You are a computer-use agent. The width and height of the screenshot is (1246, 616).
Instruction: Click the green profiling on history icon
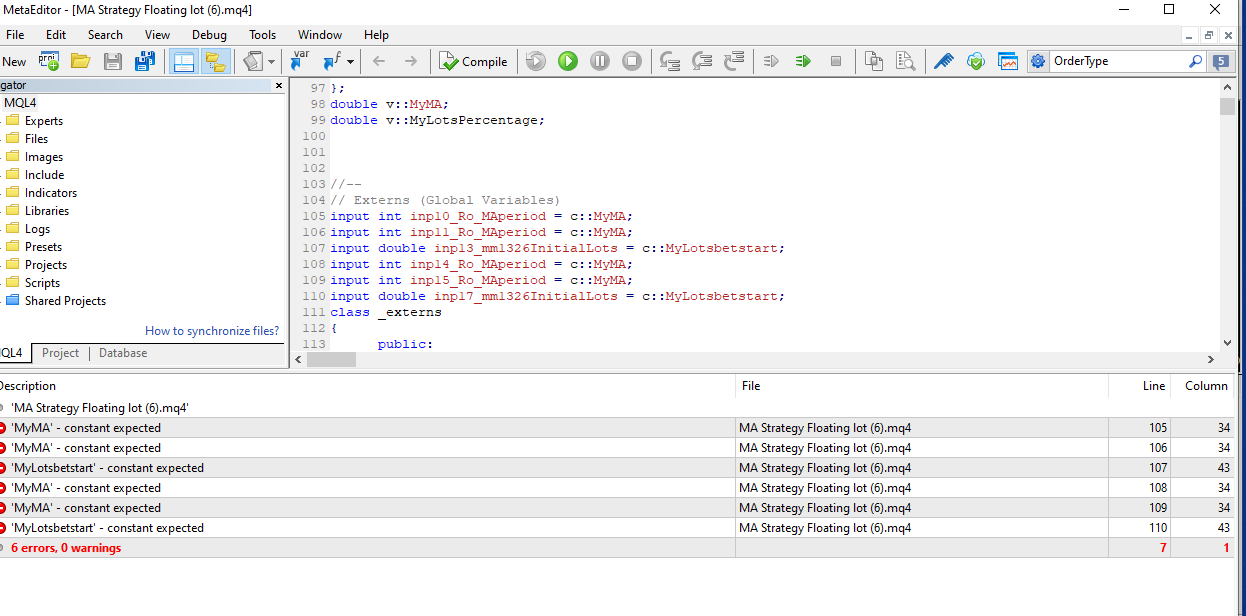pyautogui.click(x=803, y=61)
